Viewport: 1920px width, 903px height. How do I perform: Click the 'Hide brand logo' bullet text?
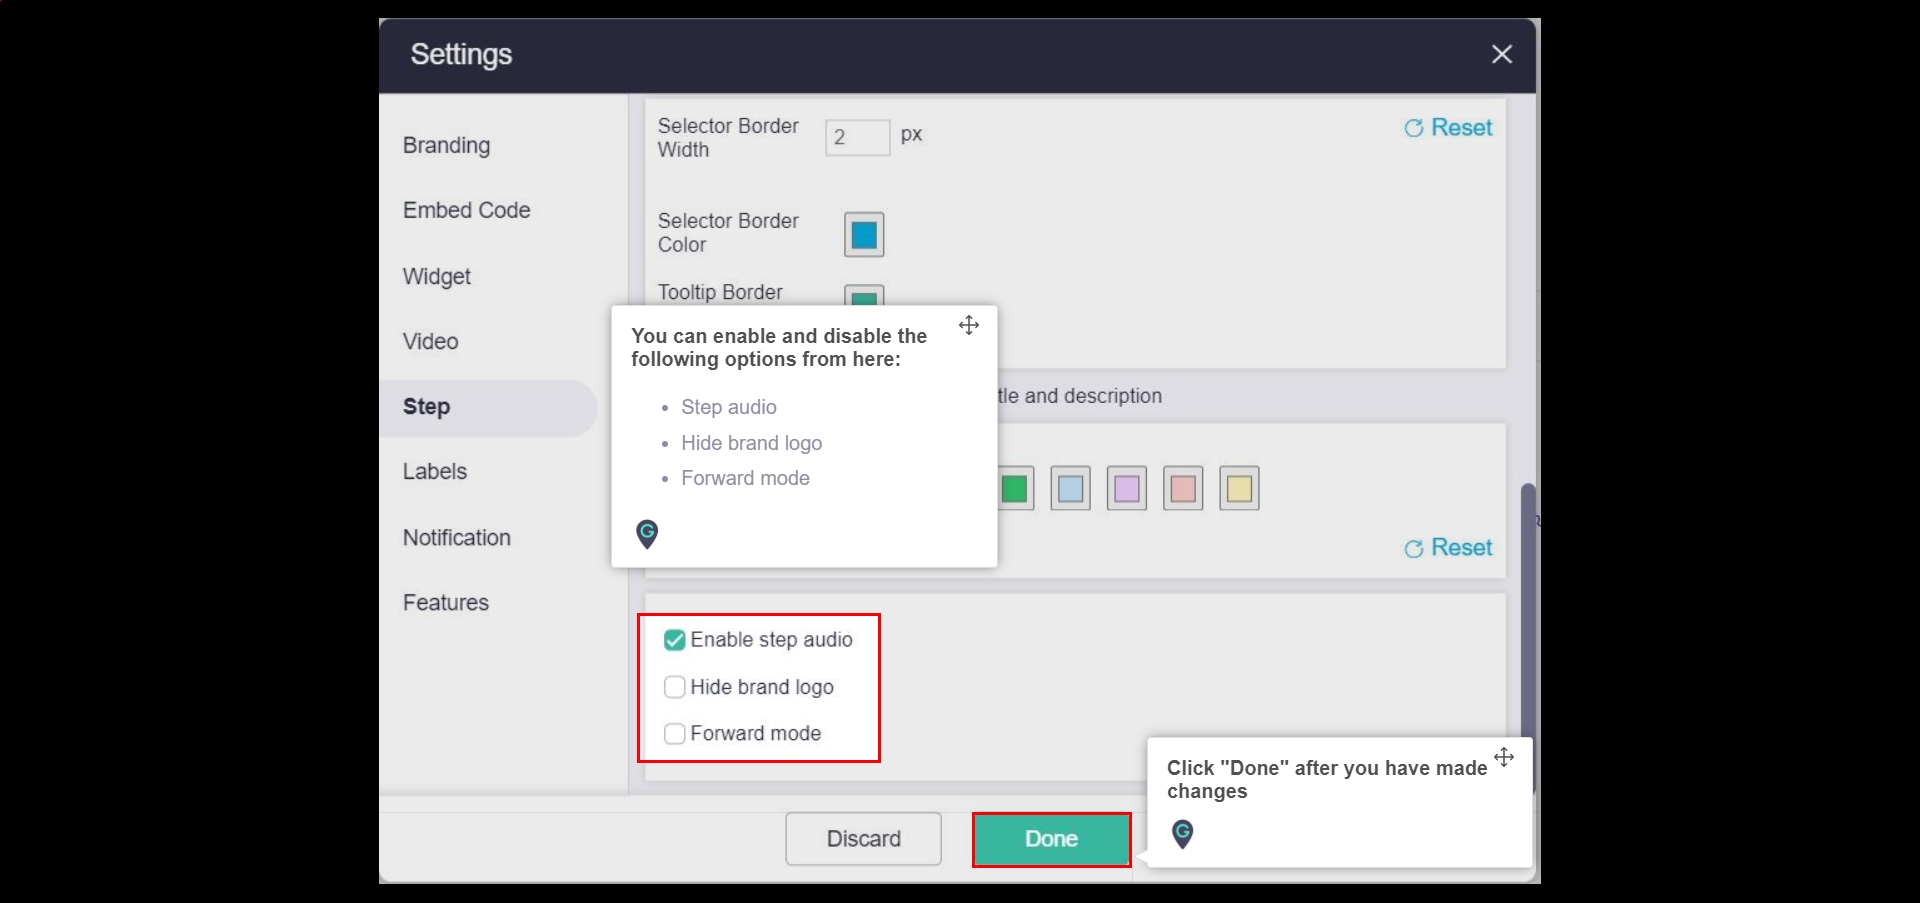pos(752,443)
